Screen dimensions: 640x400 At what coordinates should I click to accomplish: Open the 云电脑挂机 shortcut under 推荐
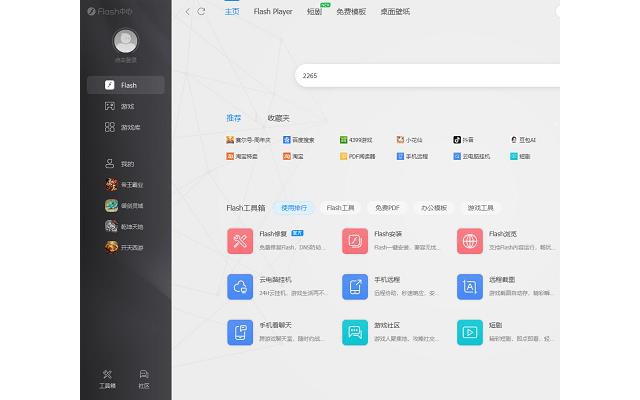coord(472,156)
